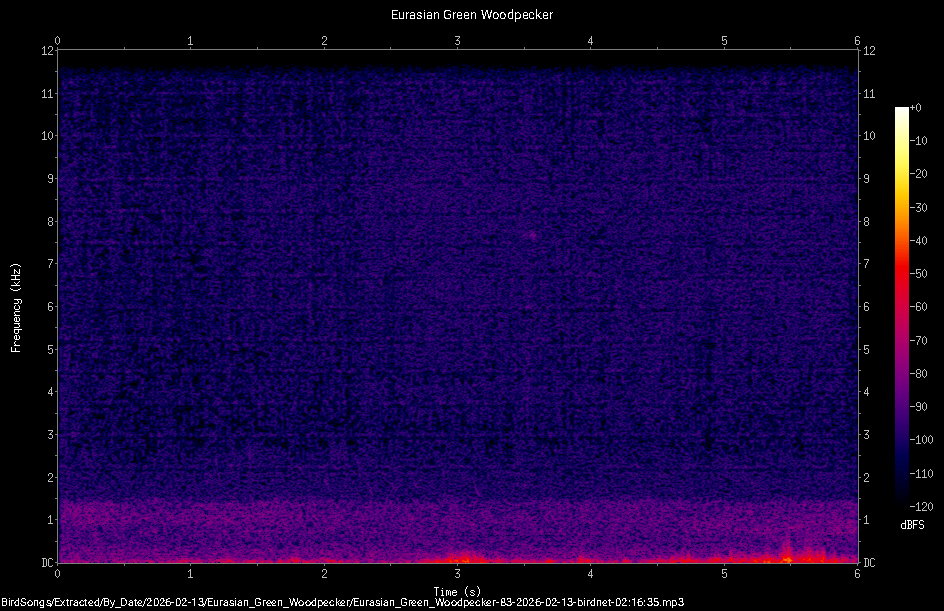Click the Time (s) axis label
Viewport: 944px width, 611px height.
[x=458, y=591]
